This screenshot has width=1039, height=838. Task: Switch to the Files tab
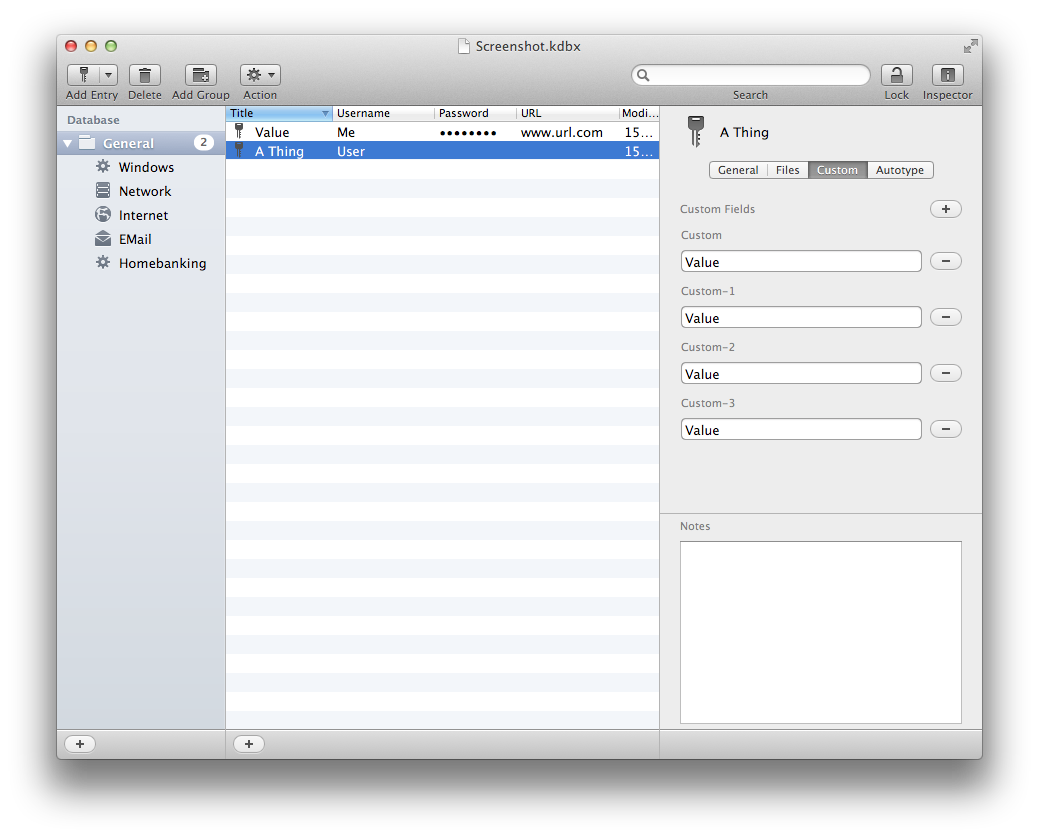tap(788, 170)
